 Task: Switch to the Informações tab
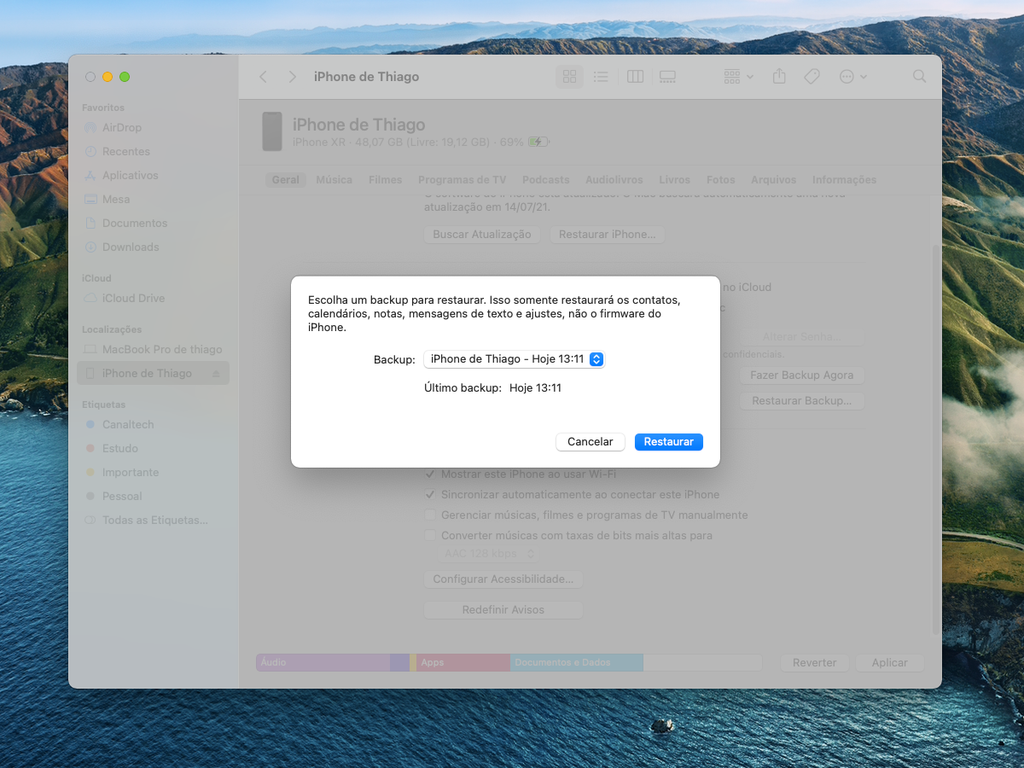[x=844, y=180]
